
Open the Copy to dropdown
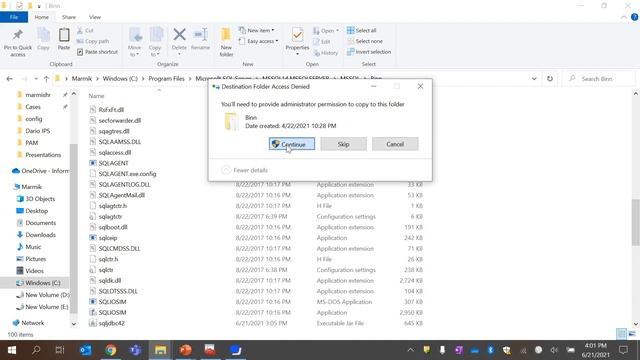click(x=155, y=42)
